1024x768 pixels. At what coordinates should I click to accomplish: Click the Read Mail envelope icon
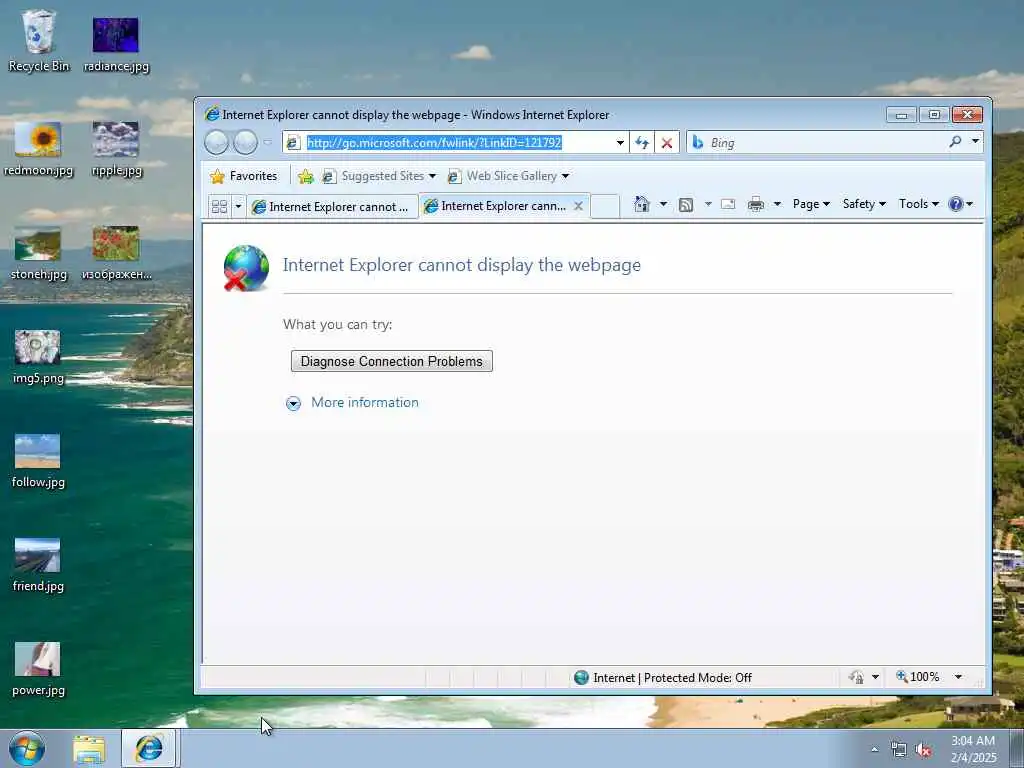pyautogui.click(x=728, y=204)
